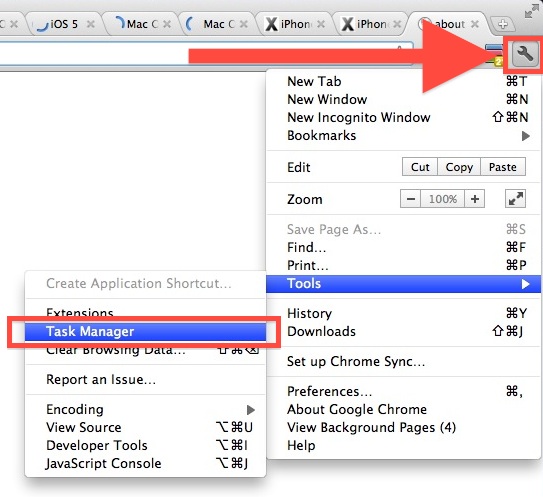Switch to the second iPhon tab
The height and width of the screenshot is (497, 543).
click(x=372, y=24)
